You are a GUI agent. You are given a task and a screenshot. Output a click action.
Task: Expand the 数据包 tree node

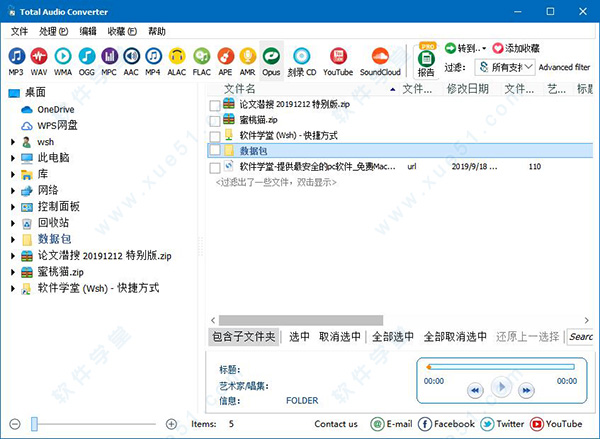[13, 240]
